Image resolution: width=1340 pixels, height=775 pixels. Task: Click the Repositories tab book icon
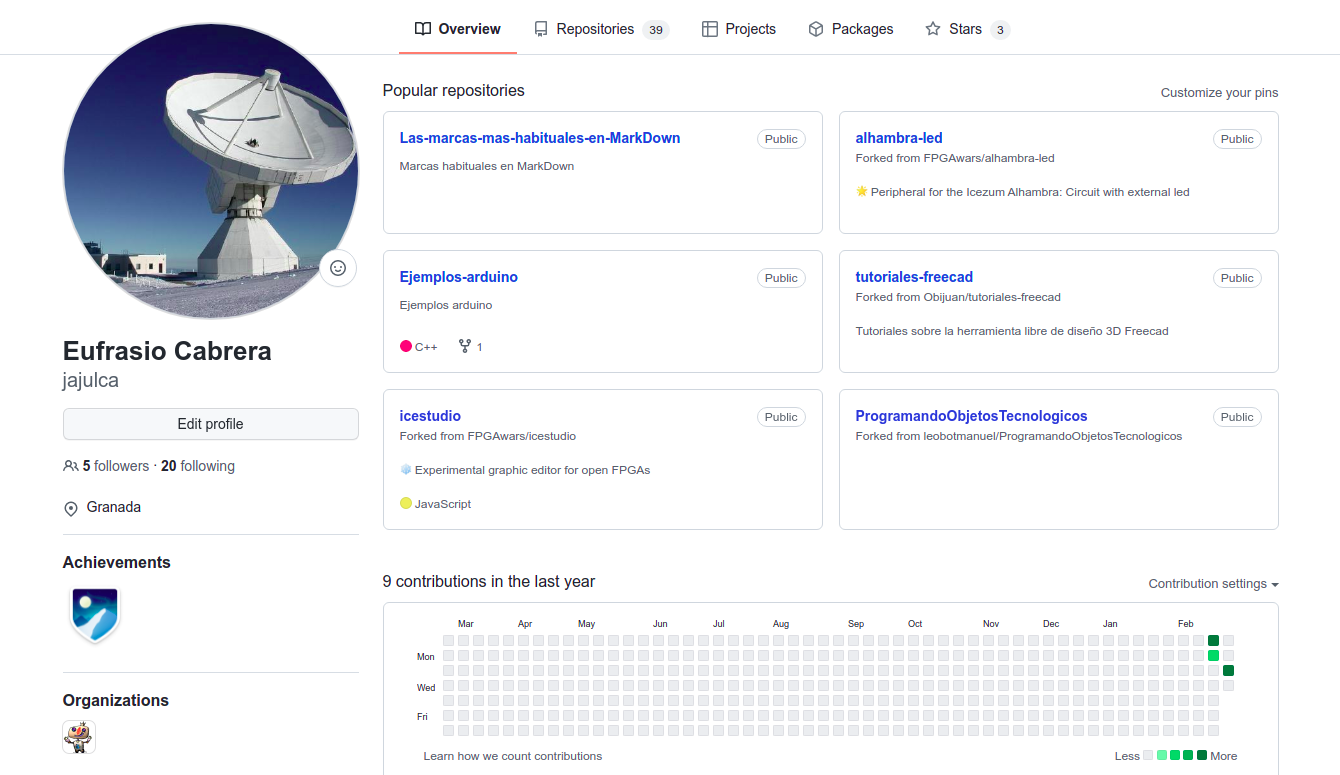coord(541,29)
